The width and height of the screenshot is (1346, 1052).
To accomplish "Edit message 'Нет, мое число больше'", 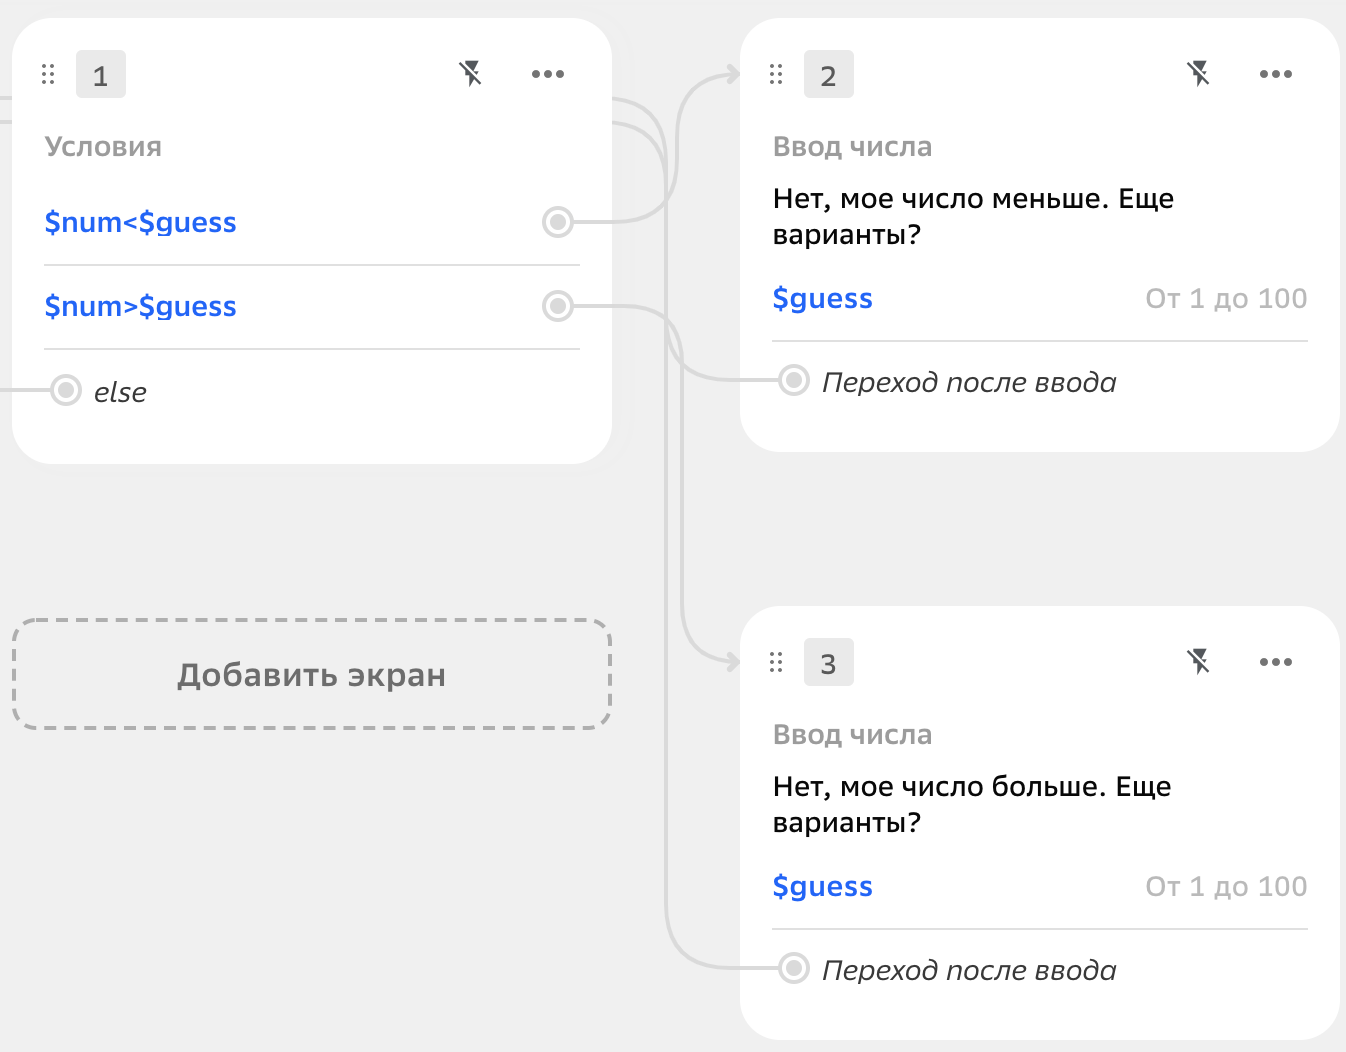I will [972, 804].
